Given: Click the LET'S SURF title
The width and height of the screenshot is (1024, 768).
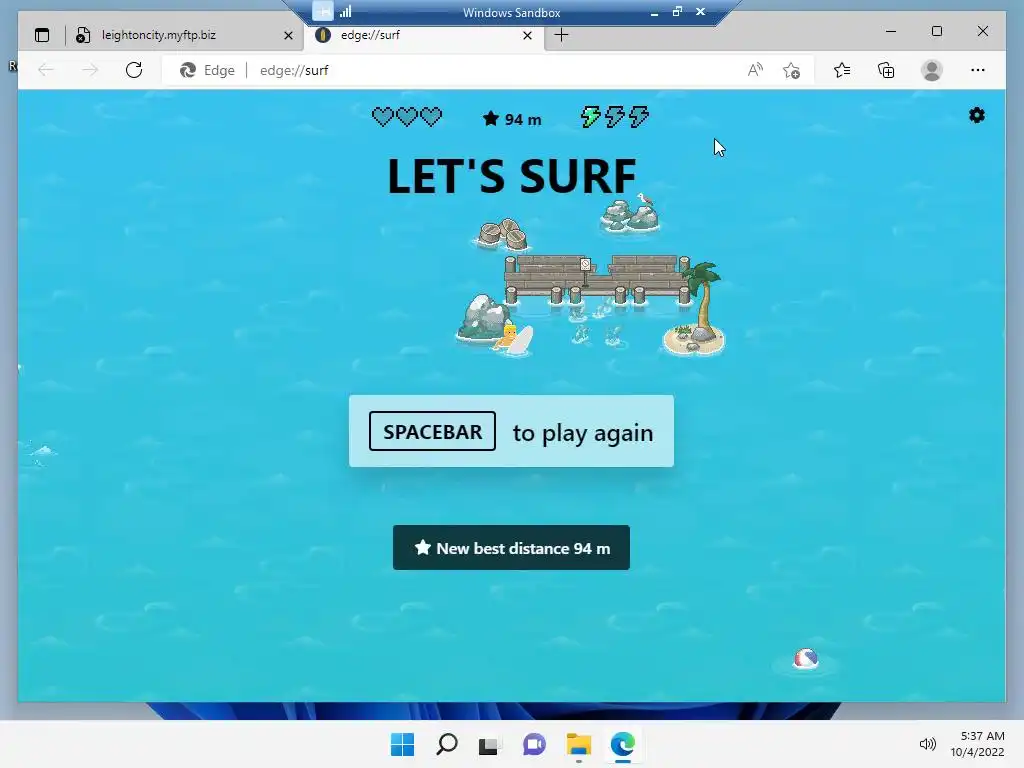Looking at the screenshot, I should point(511,176).
